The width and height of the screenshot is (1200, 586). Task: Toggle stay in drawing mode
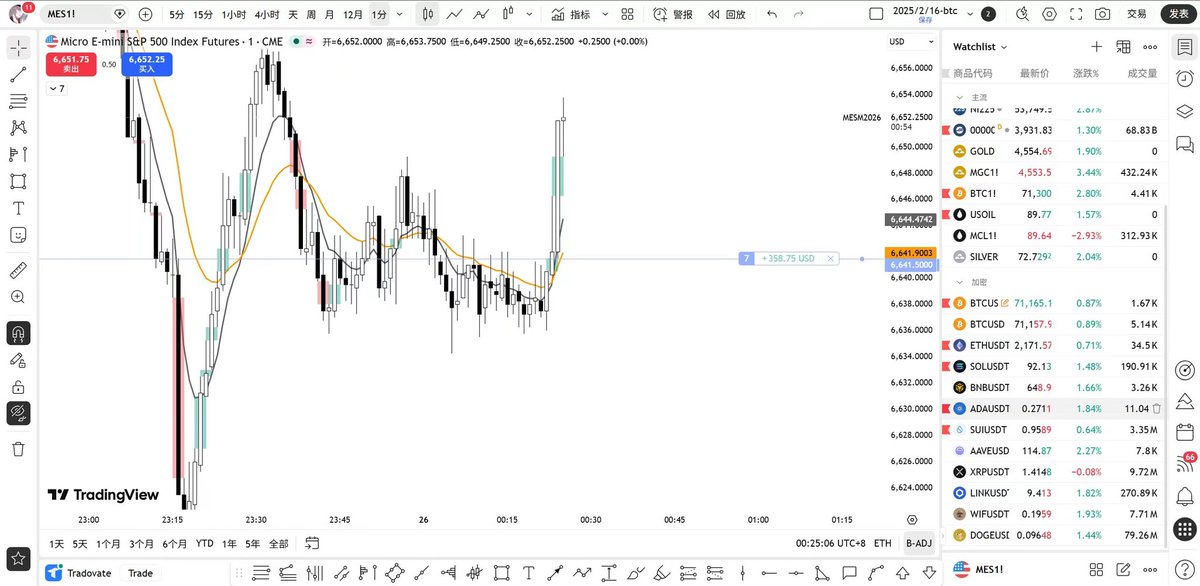18,360
